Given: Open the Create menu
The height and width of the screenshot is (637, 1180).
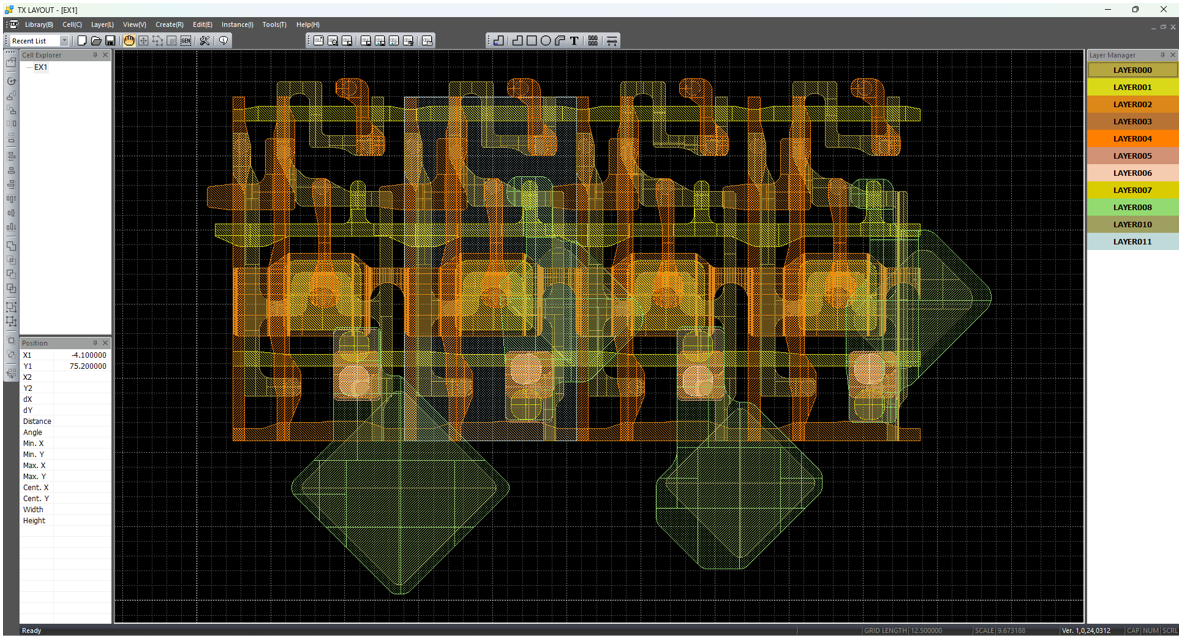Looking at the screenshot, I should click(x=169, y=24).
